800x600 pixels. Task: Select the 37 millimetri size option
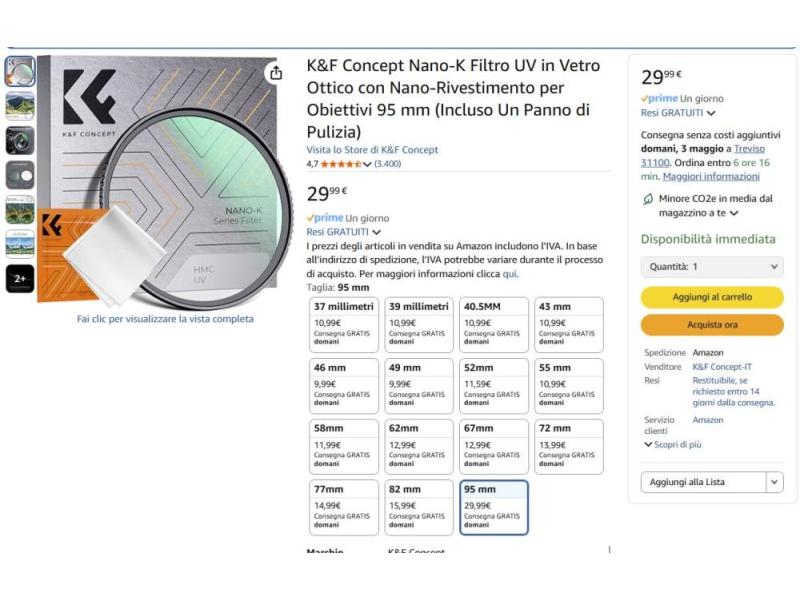[344, 325]
